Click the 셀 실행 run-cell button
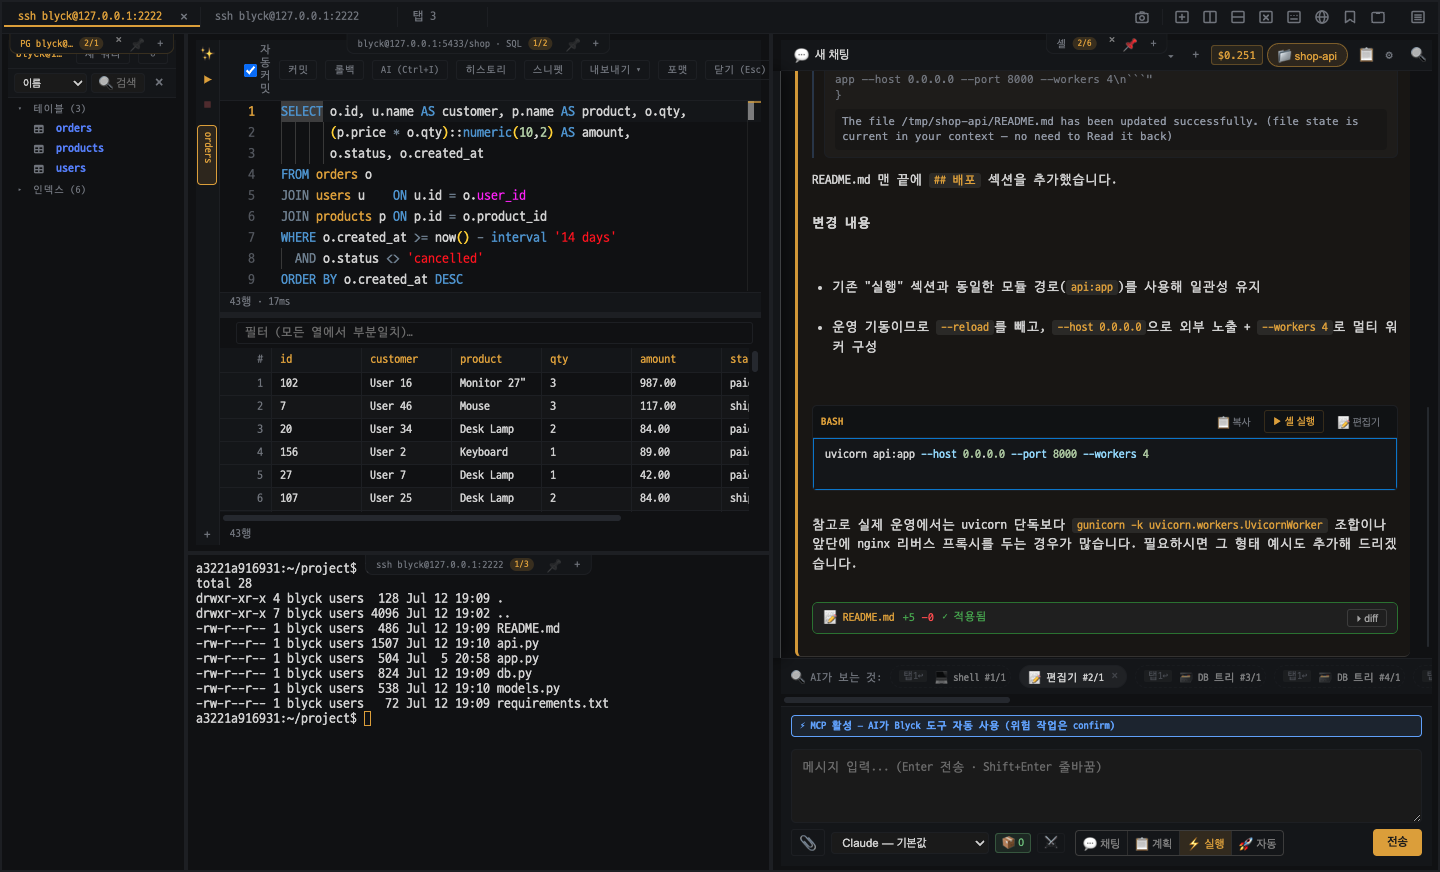The width and height of the screenshot is (1440, 872). pyautogui.click(x=1294, y=422)
